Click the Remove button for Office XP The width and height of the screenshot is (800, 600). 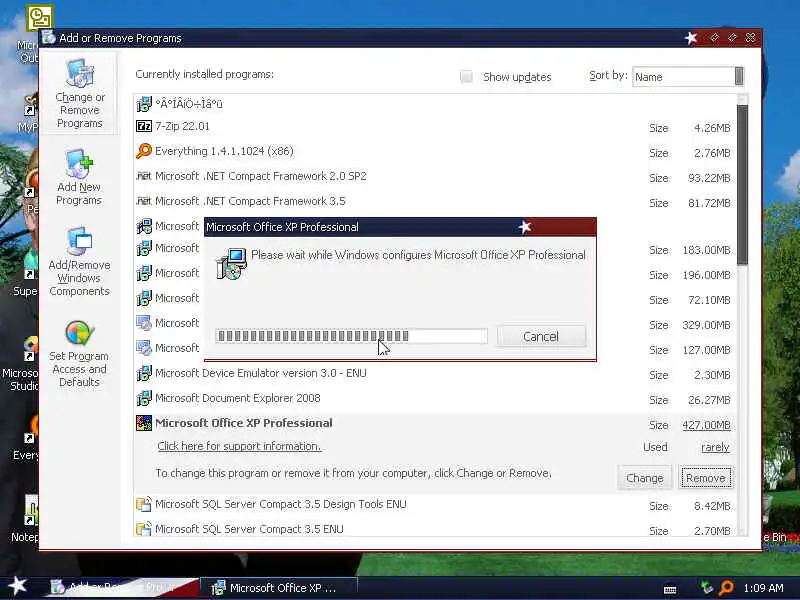[706, 478]
